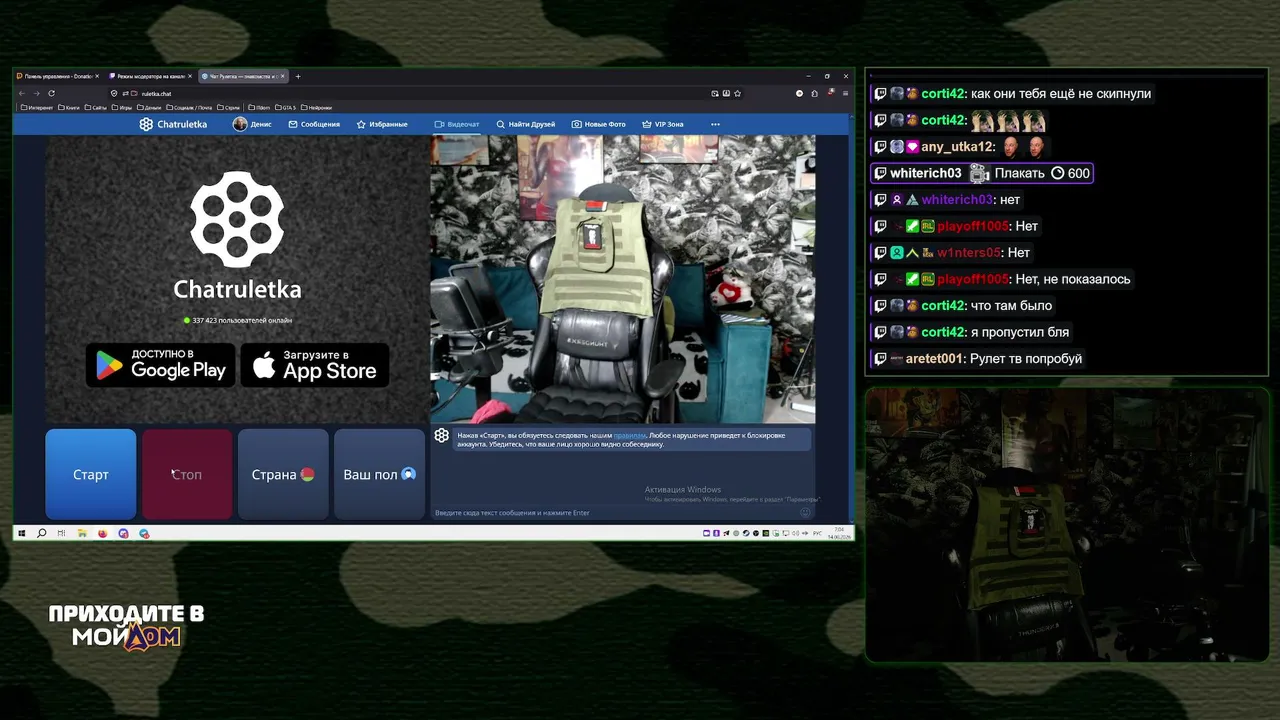Click the whiterich03 Плакать 600 reward message
Viewport: 1280px width, 720px height.
point(981,173)
